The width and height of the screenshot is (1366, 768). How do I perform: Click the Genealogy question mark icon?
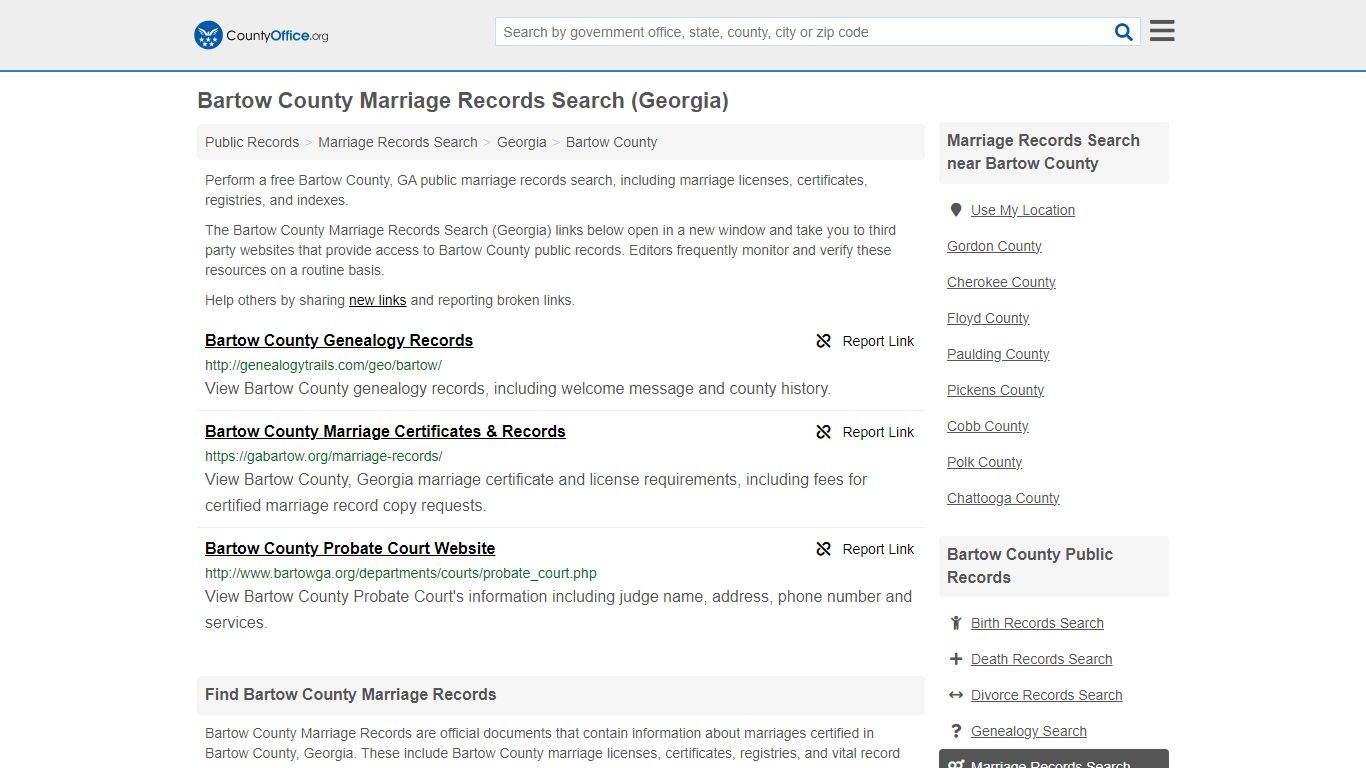pos(956,731)
